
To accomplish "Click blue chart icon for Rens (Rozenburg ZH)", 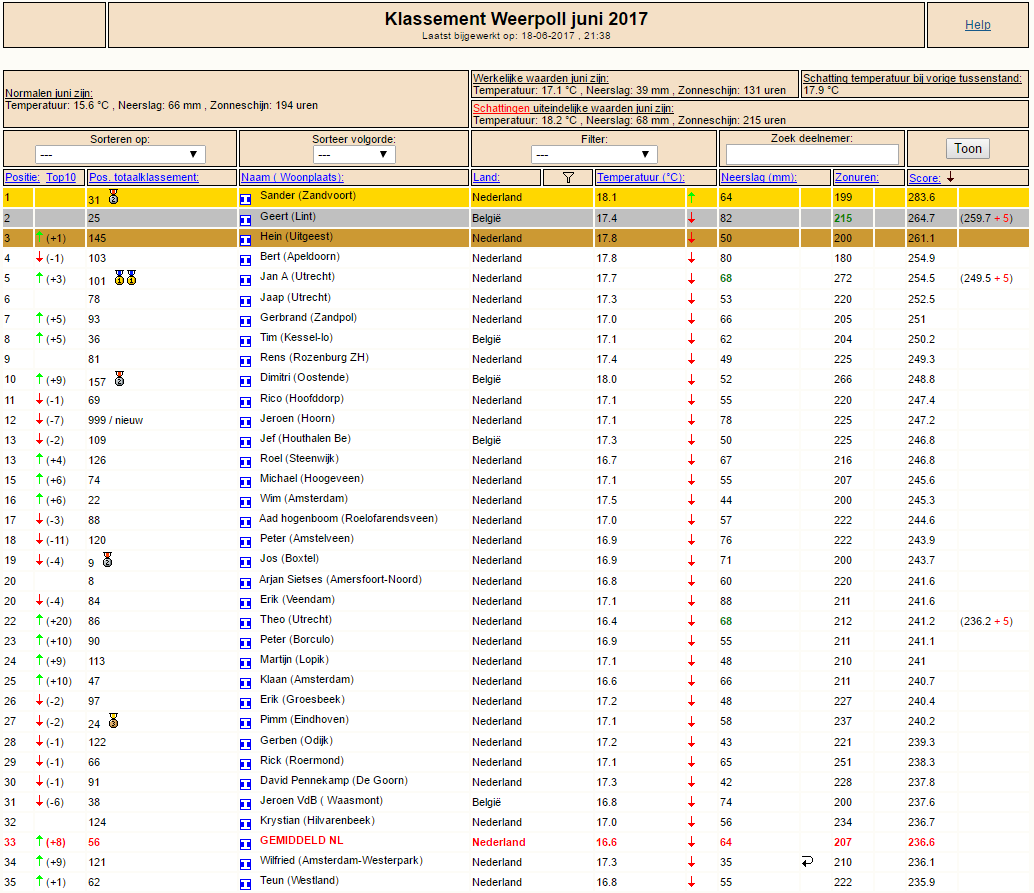I will (x=245, y=361).
